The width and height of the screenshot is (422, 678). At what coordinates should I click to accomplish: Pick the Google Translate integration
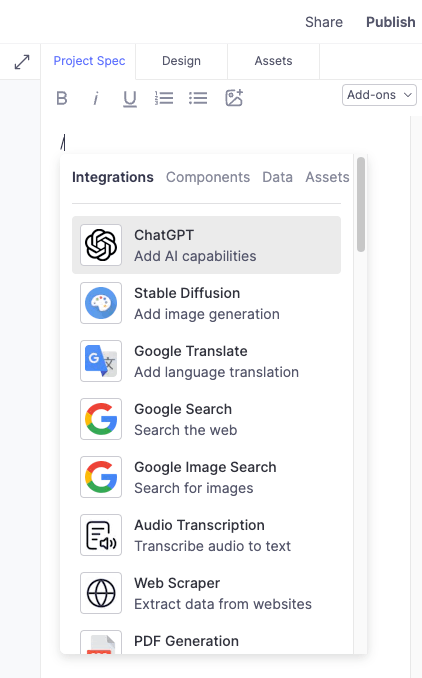click(206, 361)
